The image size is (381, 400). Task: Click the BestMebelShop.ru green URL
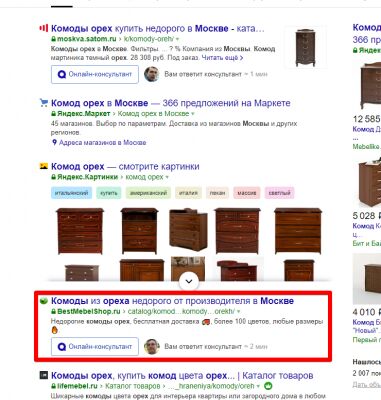pos(89,312)
